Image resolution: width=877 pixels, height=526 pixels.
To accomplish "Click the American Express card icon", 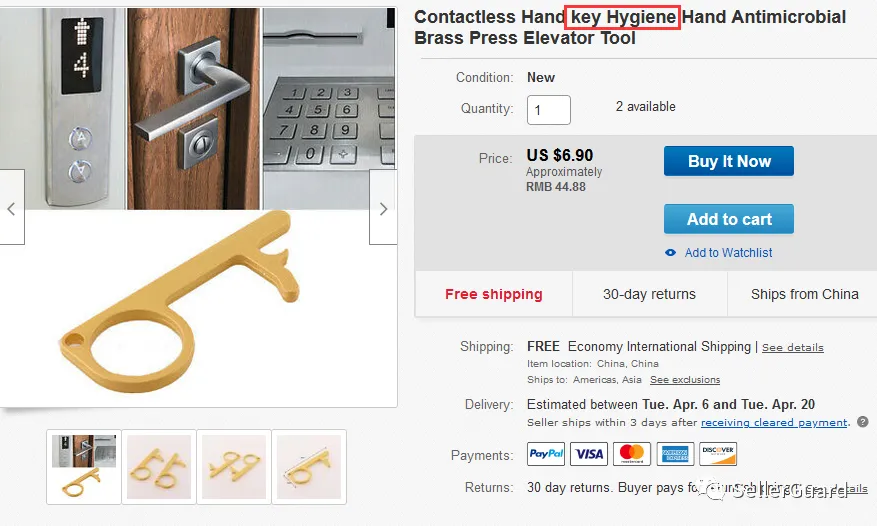I will 675,454.
